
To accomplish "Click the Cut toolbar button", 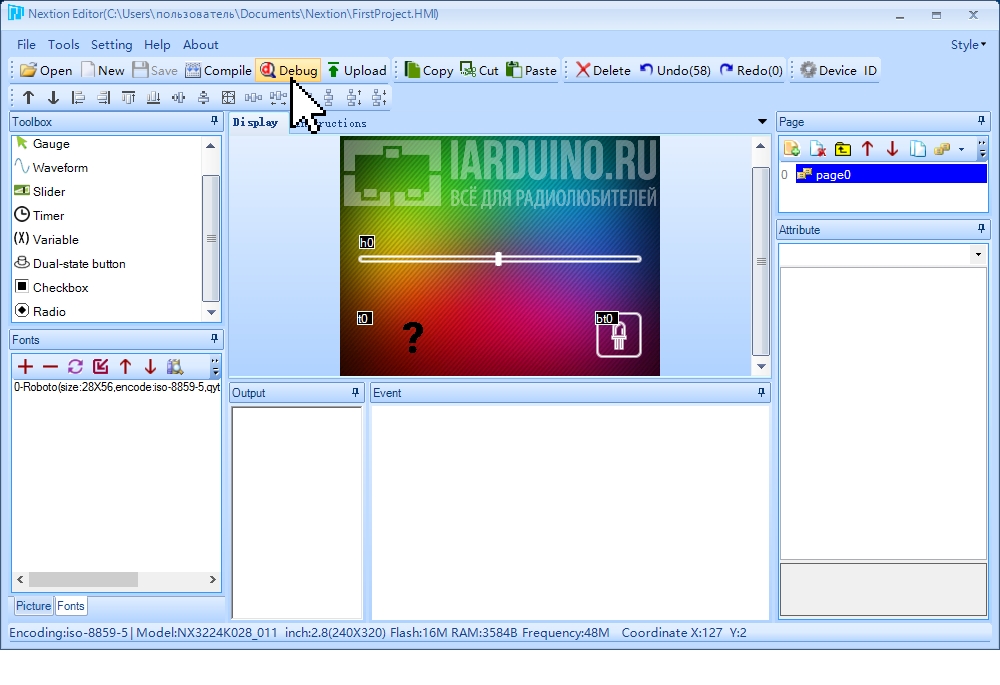I will point(480,70).
